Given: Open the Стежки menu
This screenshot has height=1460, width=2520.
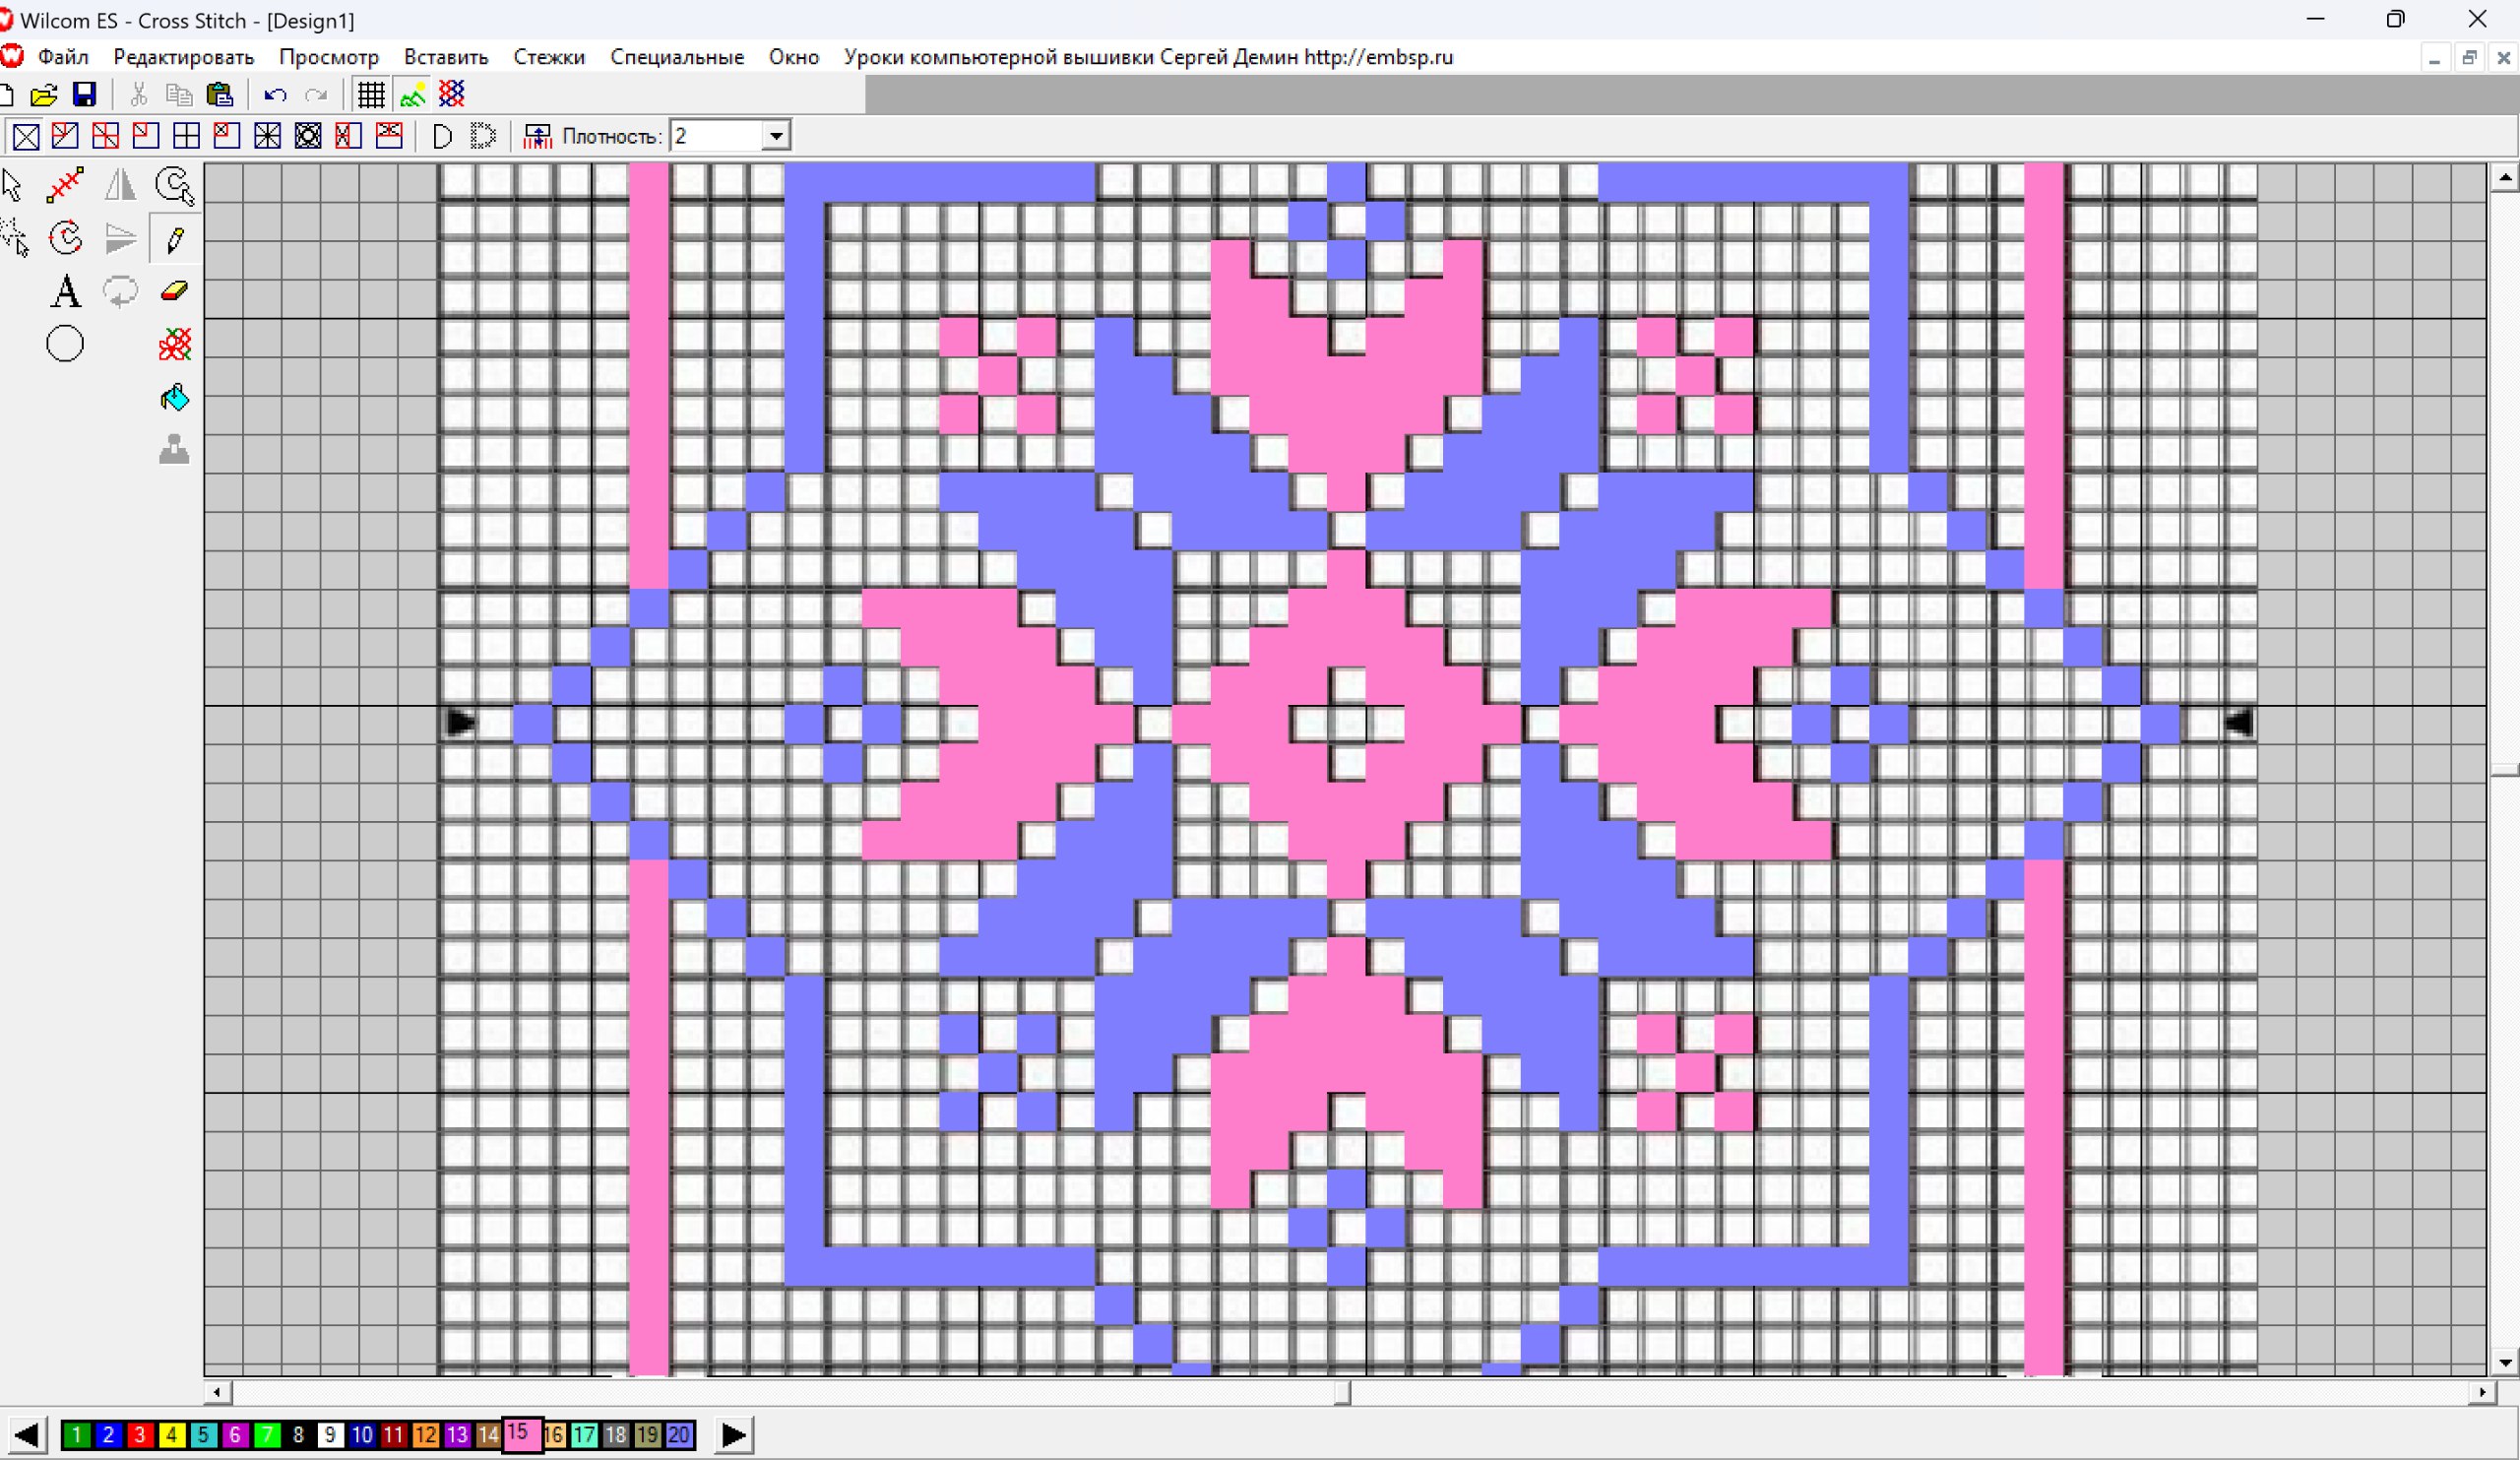Looking at the screenshot, I should (549, 57).
